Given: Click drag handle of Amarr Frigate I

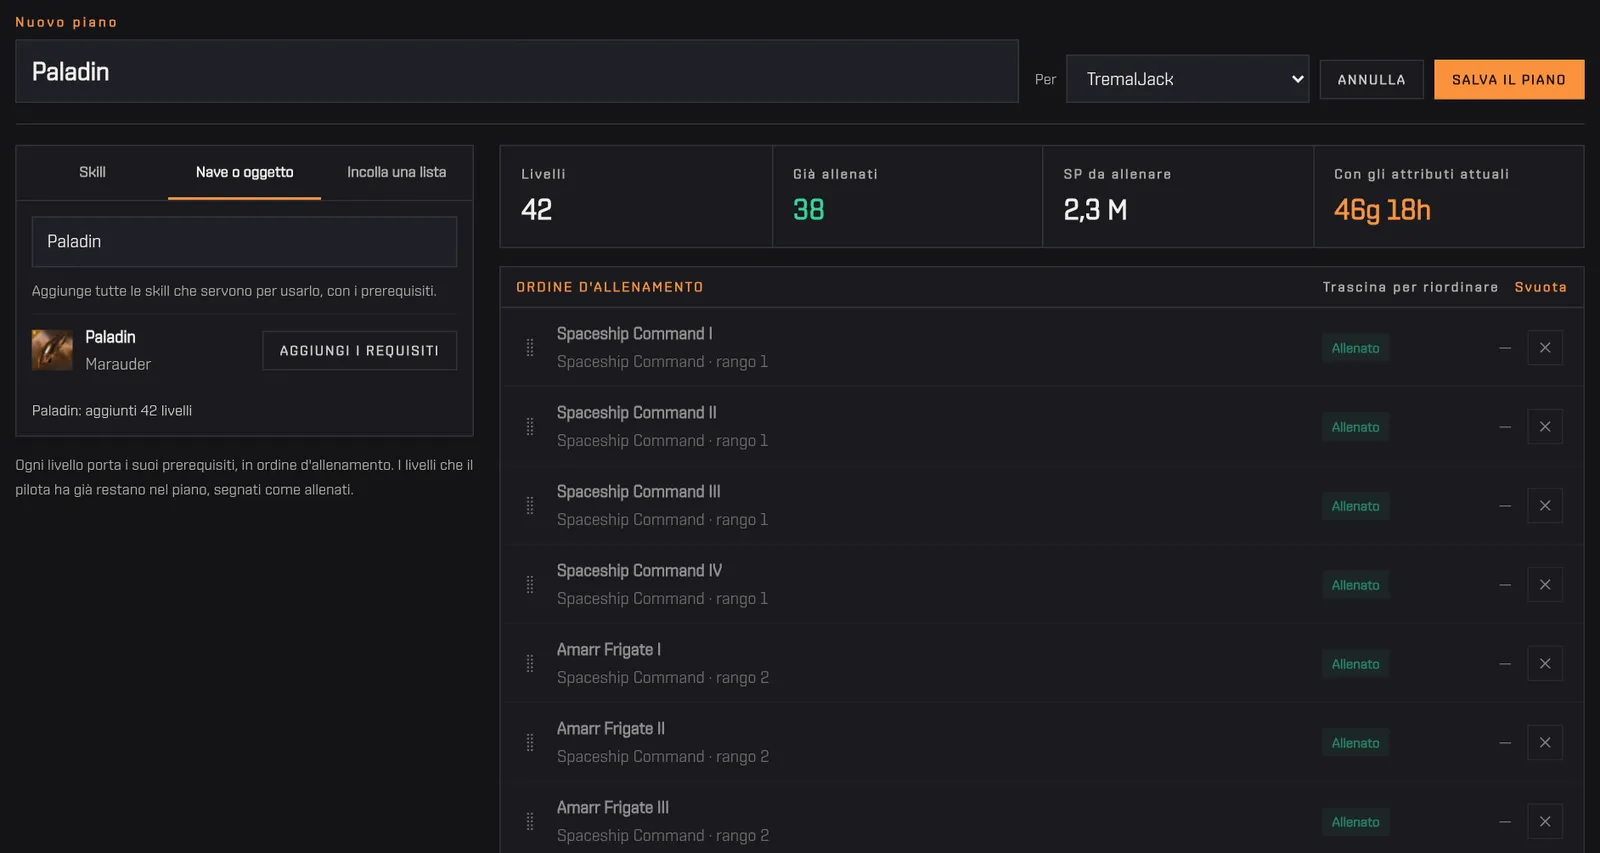Looking at the screenshot, I should pyautogui.click(x=530, y=664).
